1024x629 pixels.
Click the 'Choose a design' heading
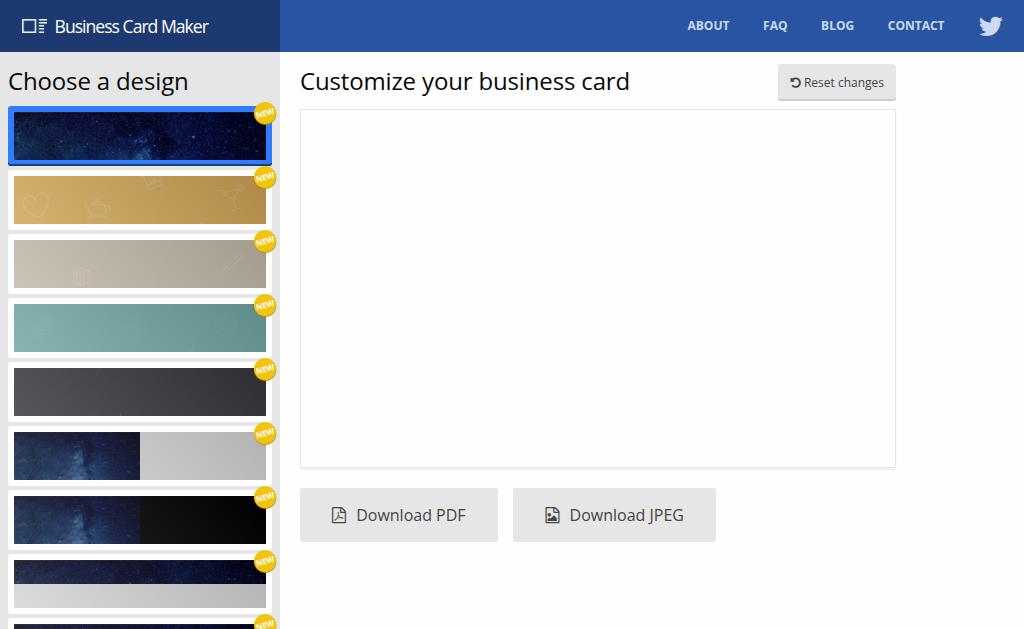click(98, 82)
